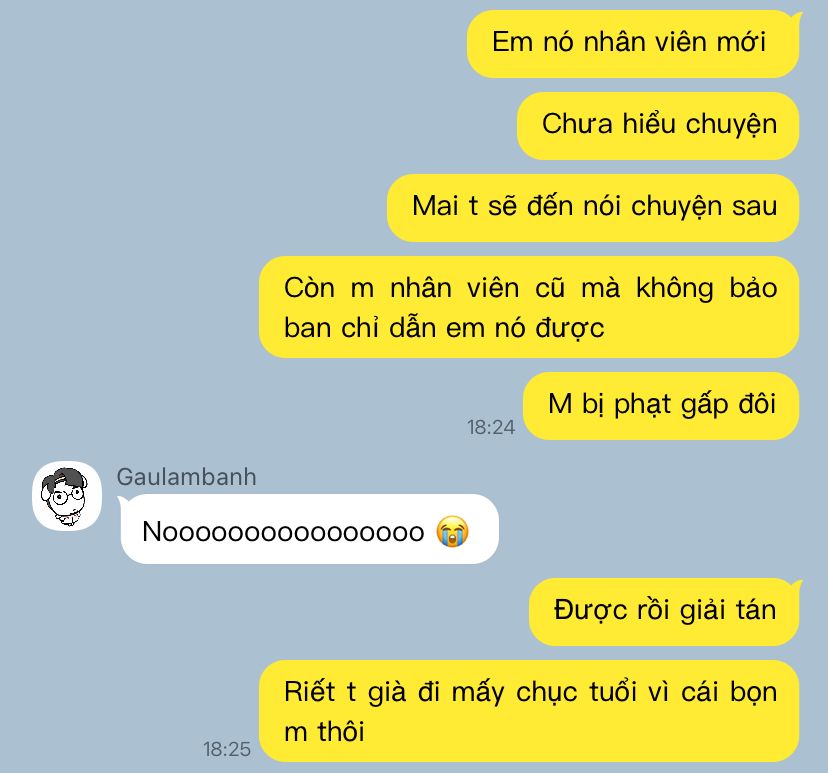This screenshot has height=773, width=828.
Task: Tap the crying face emoji
Action: [452, 531]
